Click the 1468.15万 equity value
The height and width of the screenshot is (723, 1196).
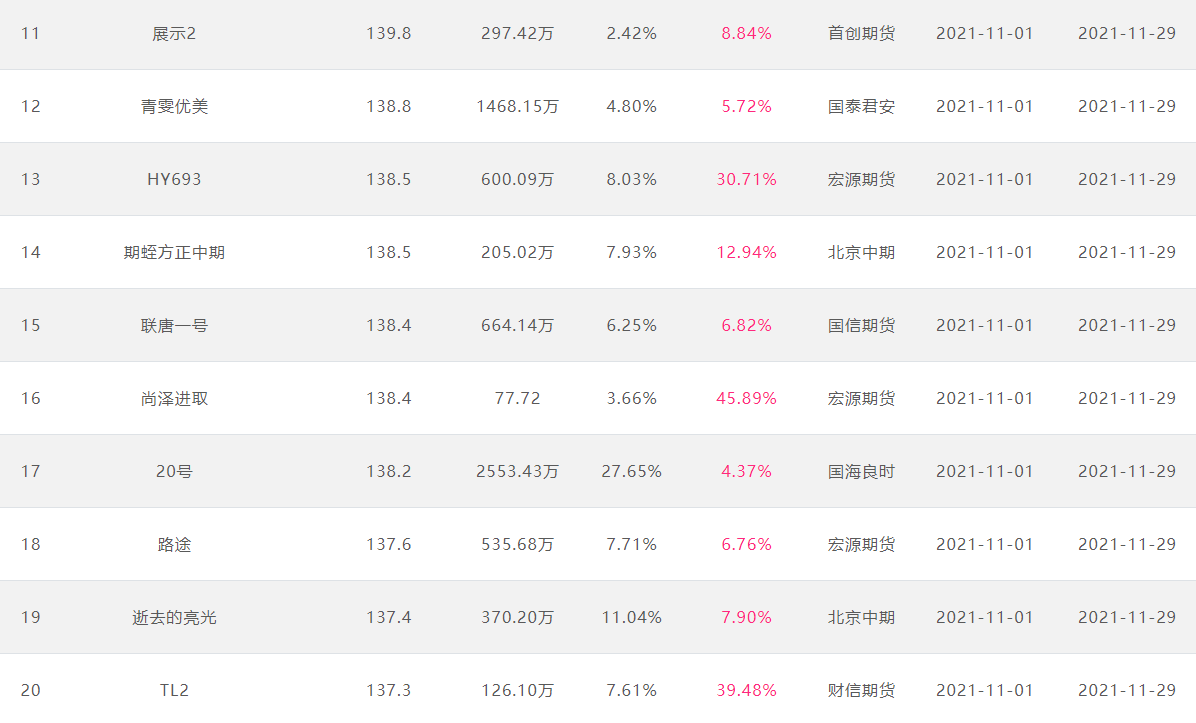[517, 107]
